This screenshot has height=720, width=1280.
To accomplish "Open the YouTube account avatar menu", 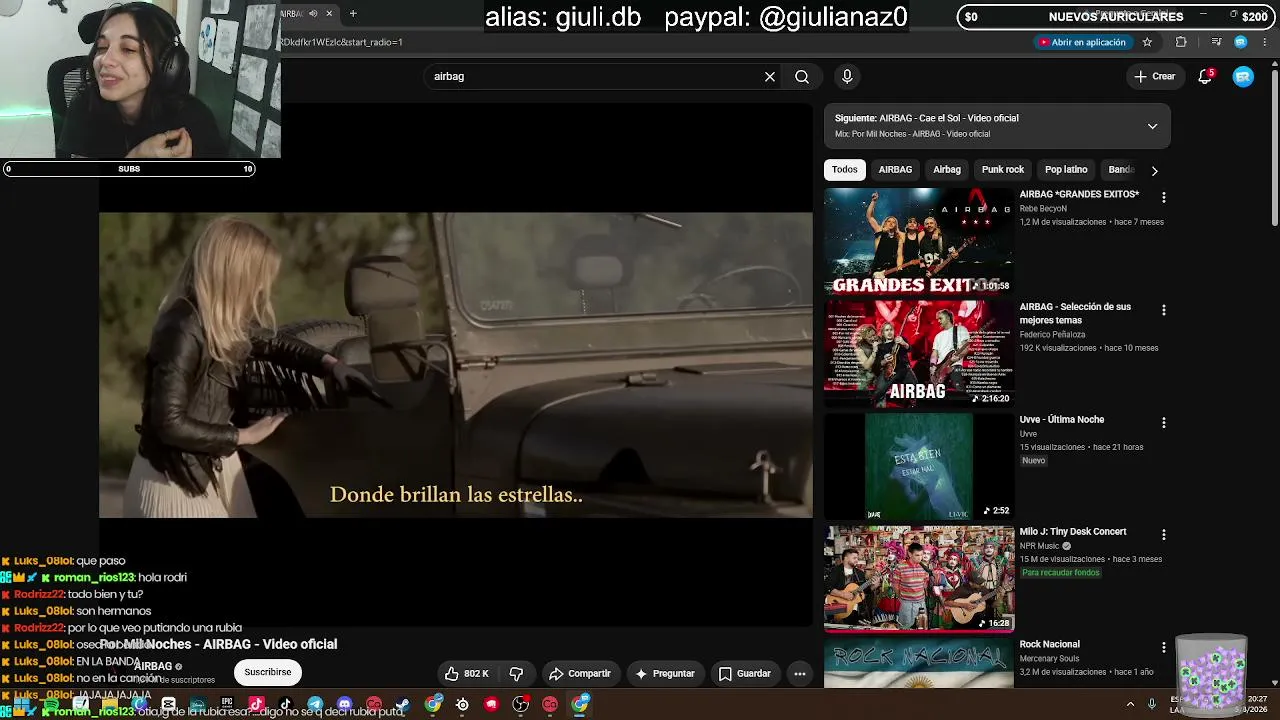I will pyautogui.click(x=1243, y=76).
